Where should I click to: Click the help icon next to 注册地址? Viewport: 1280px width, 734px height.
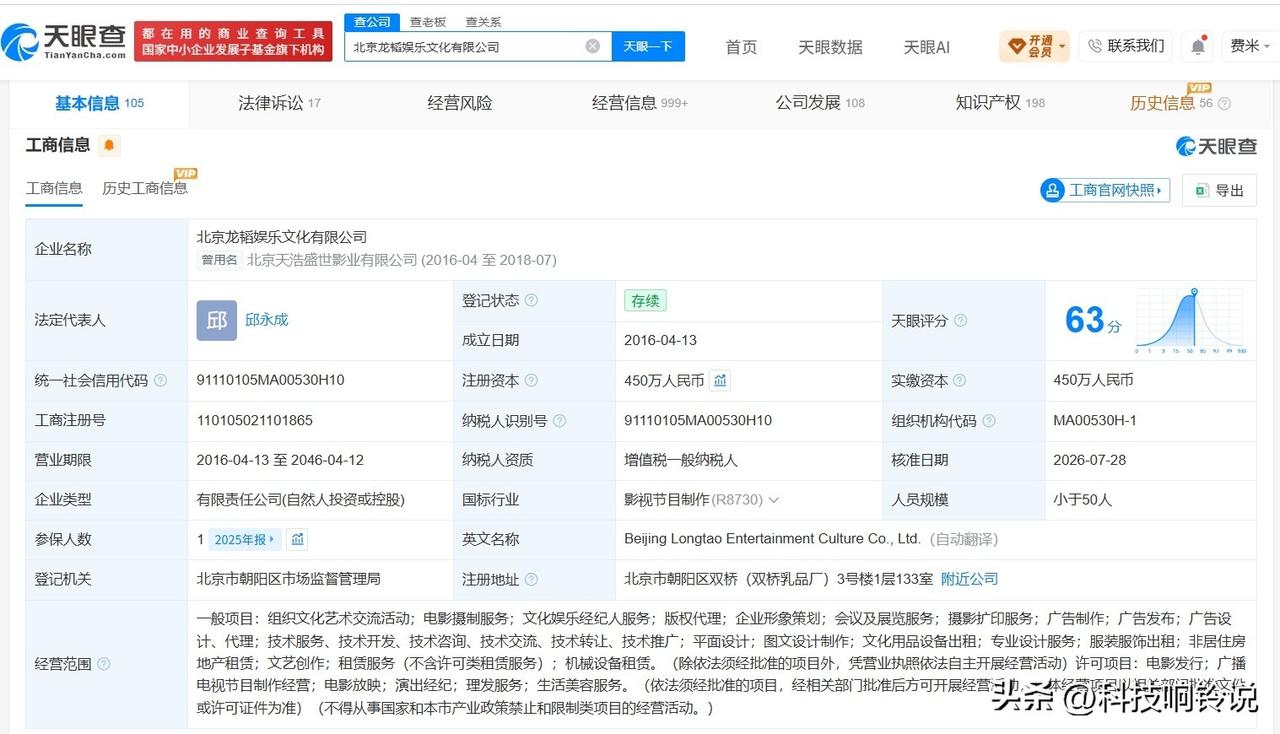pos(531,579)
